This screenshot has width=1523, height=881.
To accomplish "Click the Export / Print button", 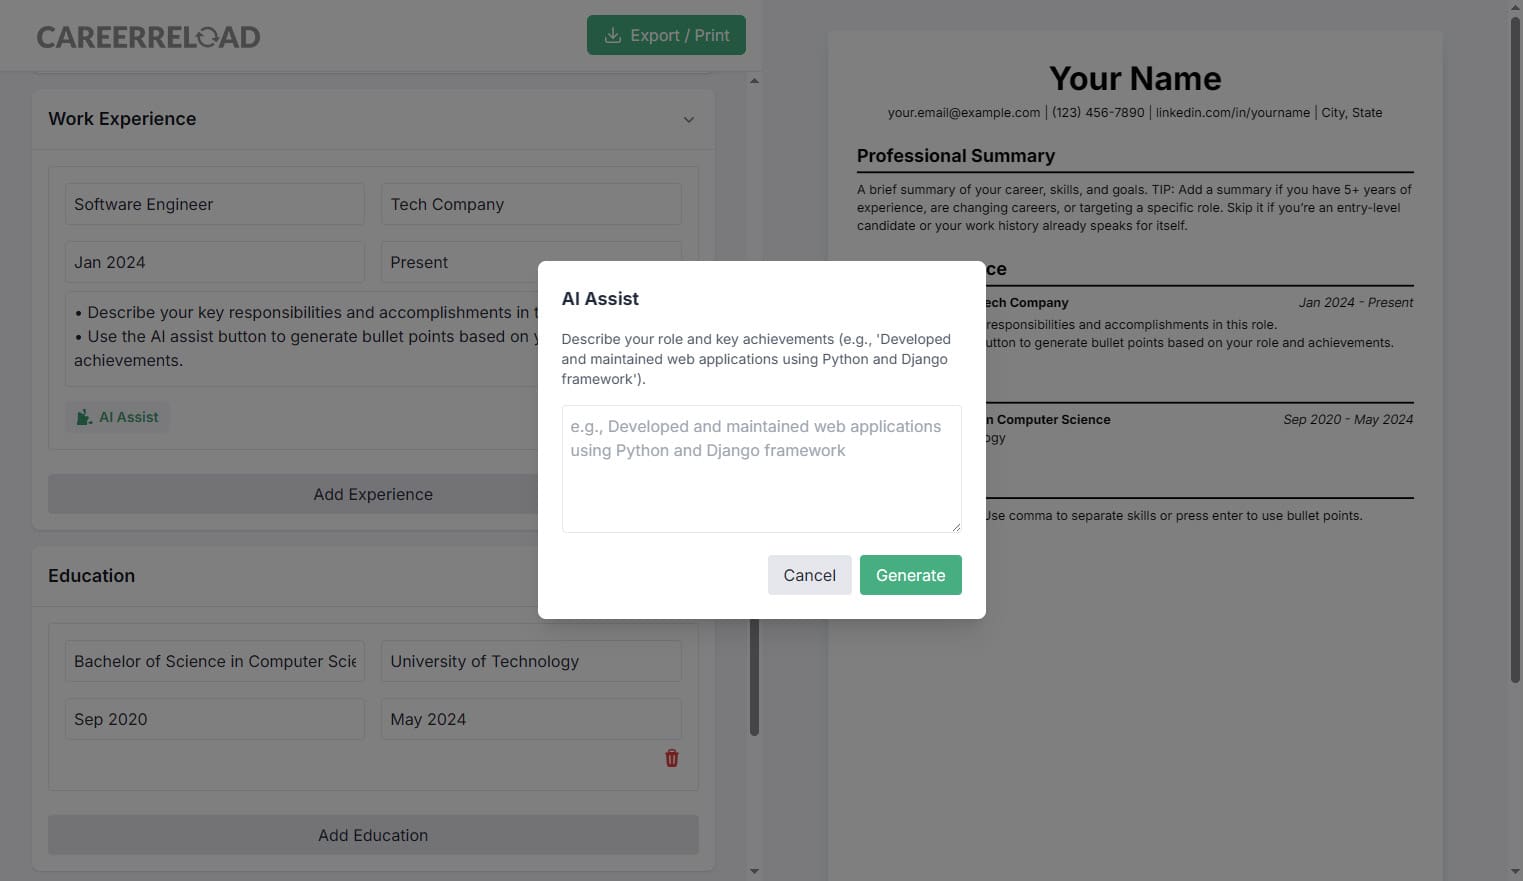I will tap(666, 34).
